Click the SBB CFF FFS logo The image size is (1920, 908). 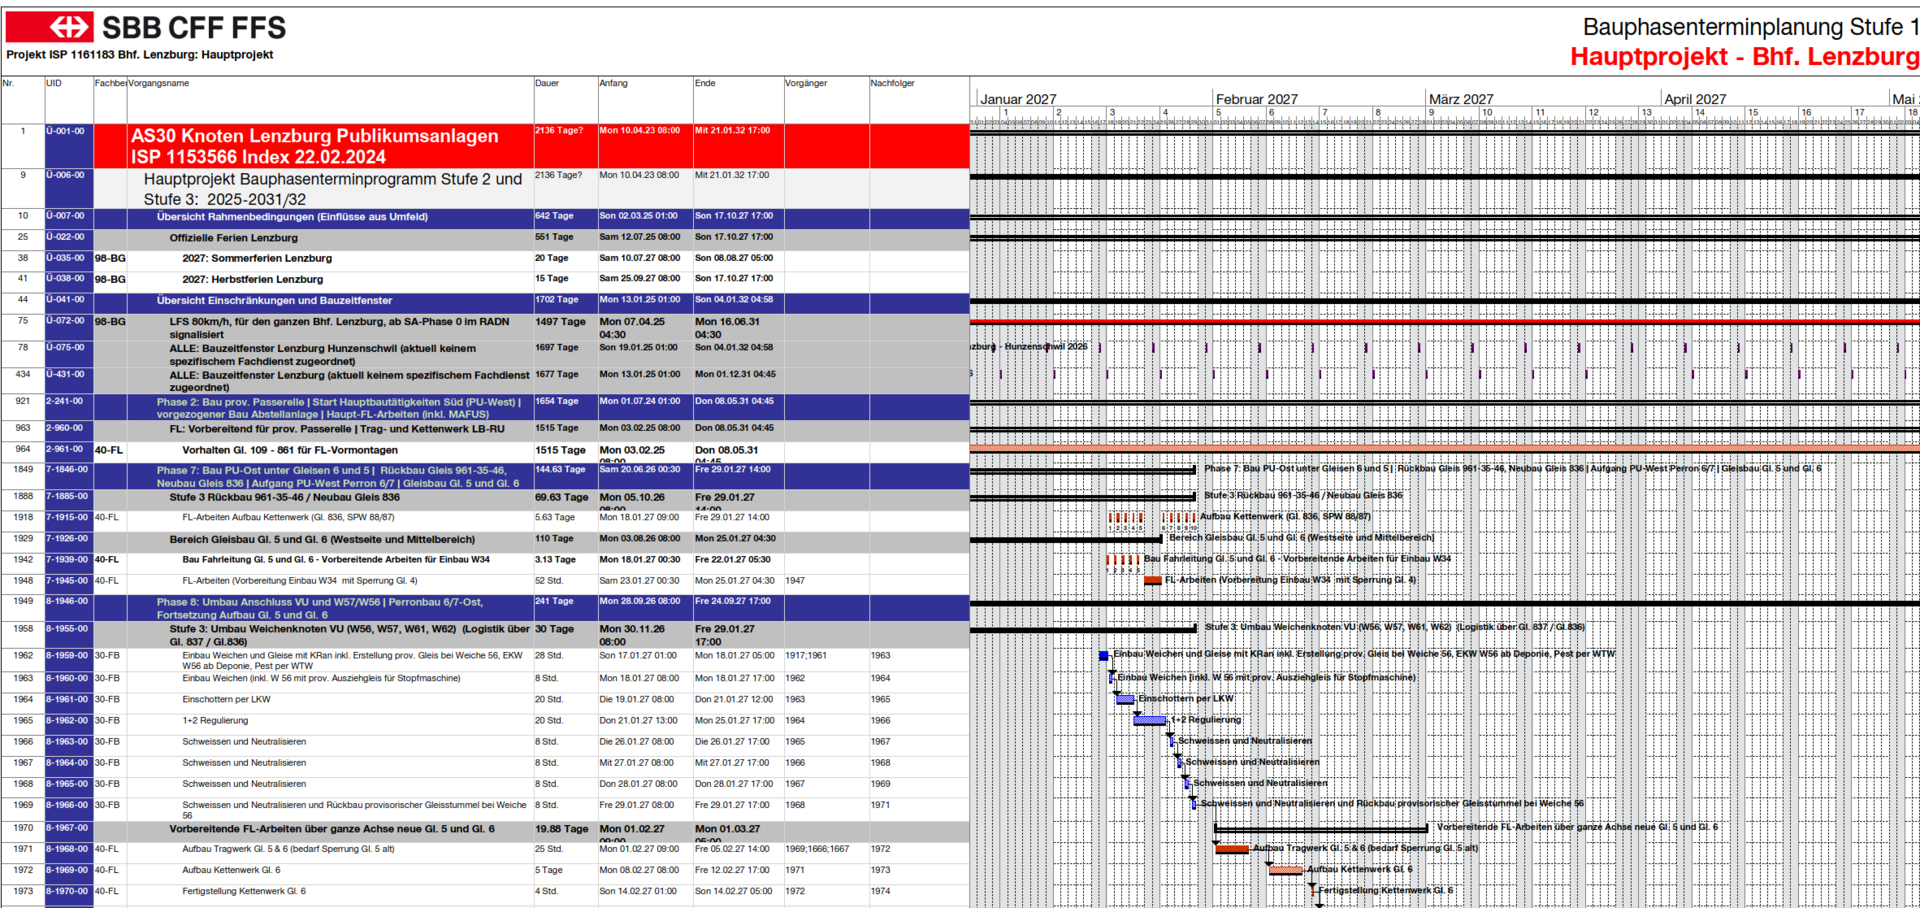145,27
